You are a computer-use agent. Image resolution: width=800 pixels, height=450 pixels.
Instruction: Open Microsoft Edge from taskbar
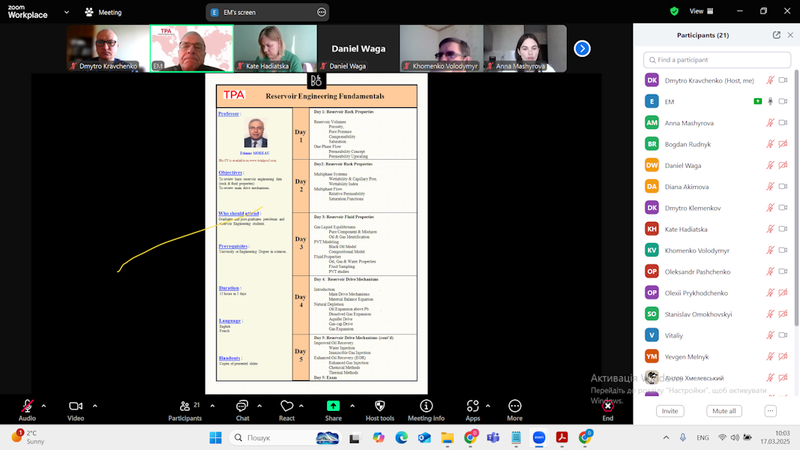pos(402,438)
